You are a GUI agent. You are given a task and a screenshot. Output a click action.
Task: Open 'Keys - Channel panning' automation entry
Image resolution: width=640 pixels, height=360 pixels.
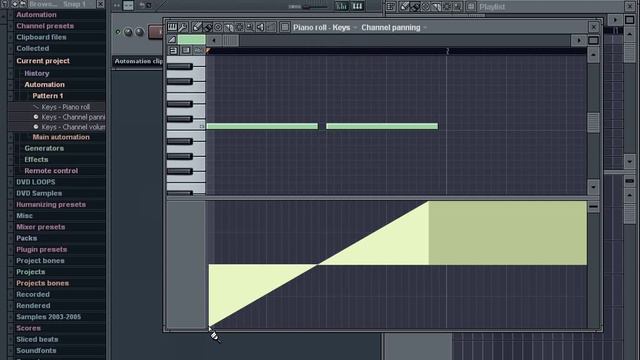click(x=69, y=117)
